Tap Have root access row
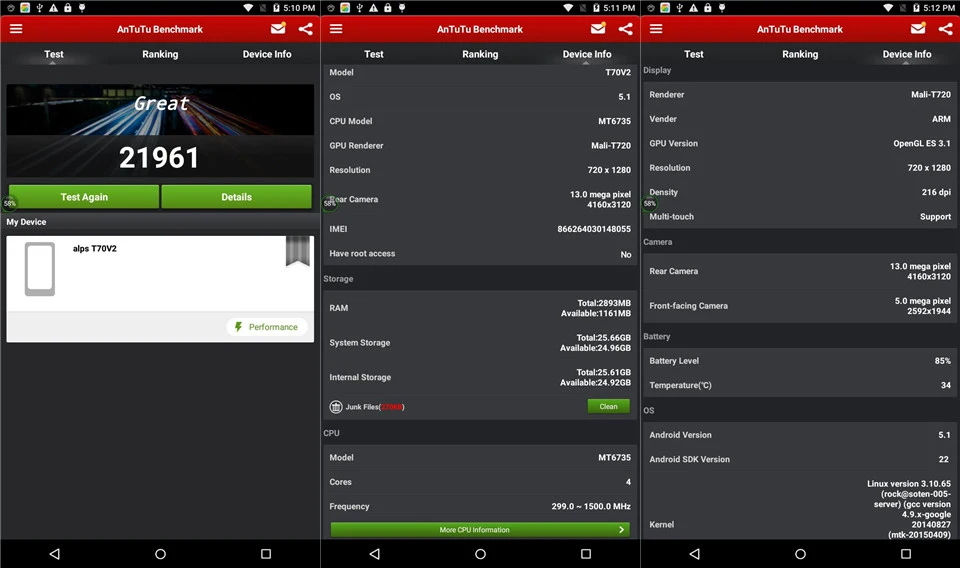This screenshot has height=568, width=960. pos(480,253)
